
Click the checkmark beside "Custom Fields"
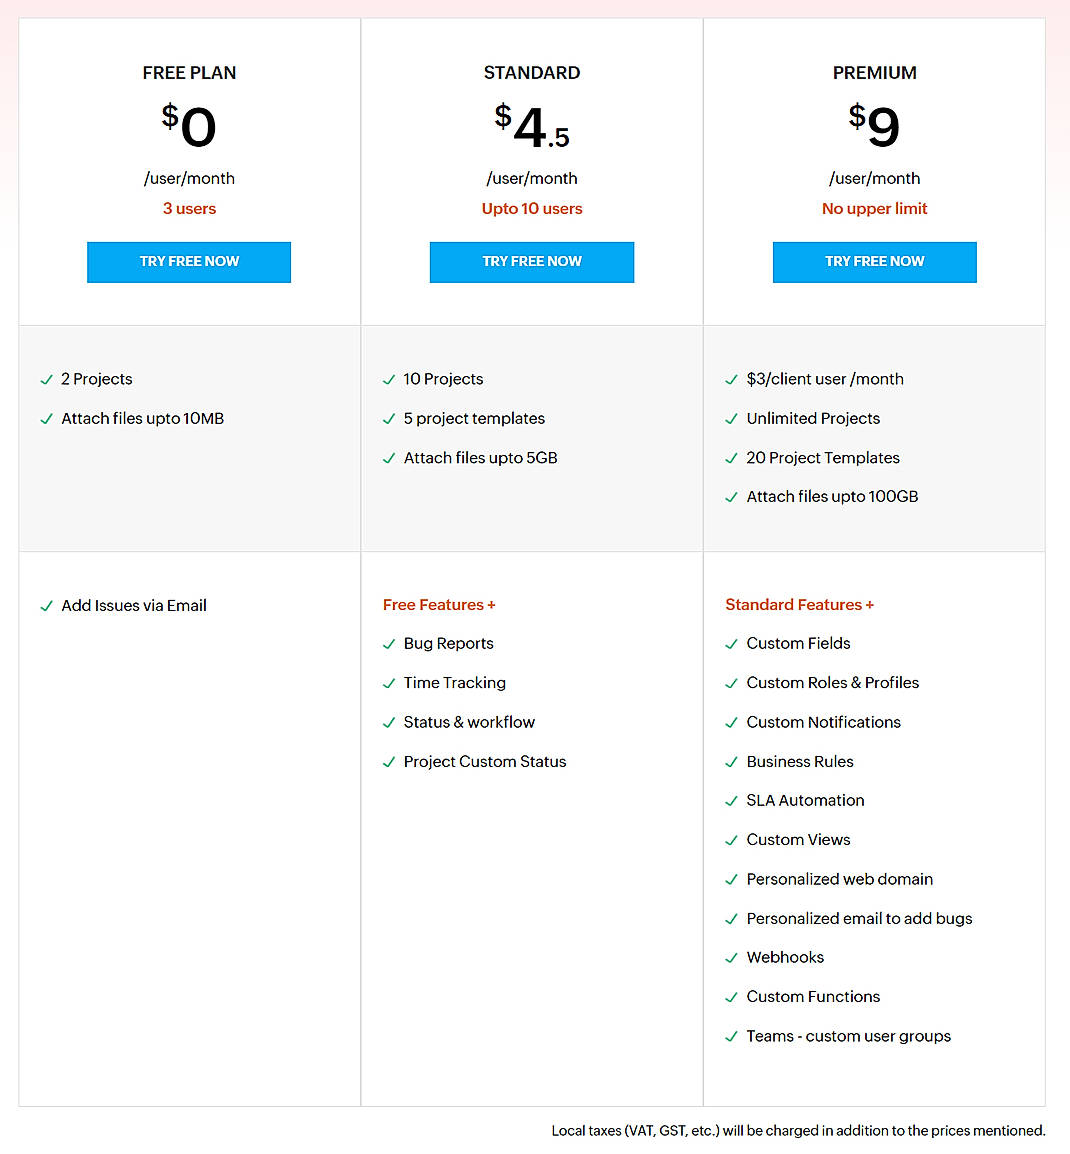point(731,644)
